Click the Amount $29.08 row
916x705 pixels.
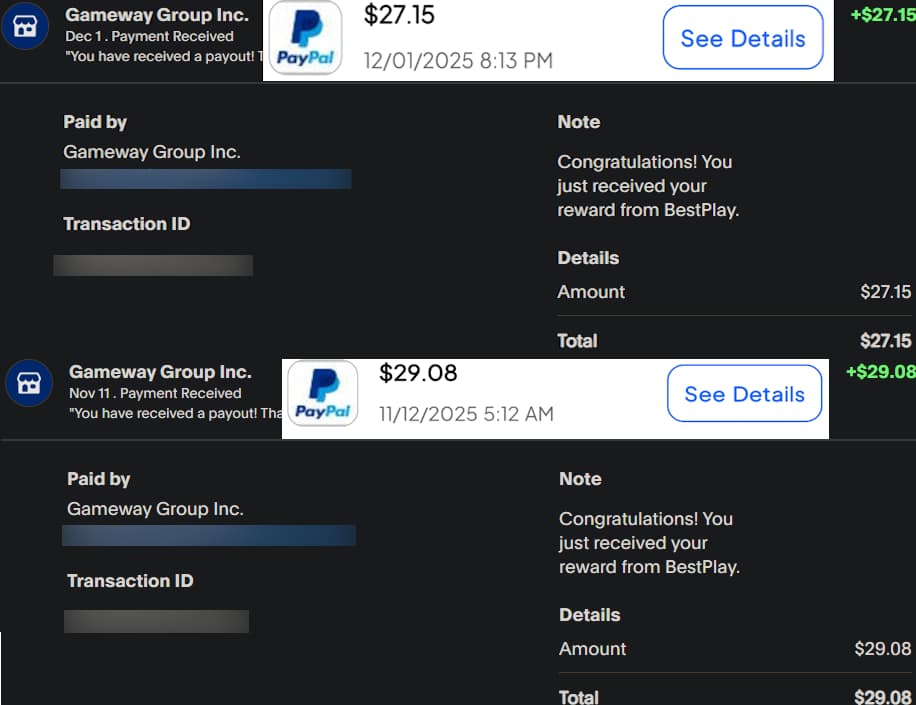click(734, 649)
